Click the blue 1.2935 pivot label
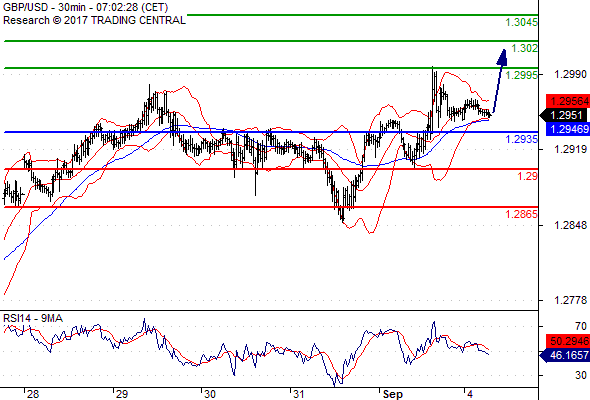This screenshot has height=400, width=590. tap(522, 139)
